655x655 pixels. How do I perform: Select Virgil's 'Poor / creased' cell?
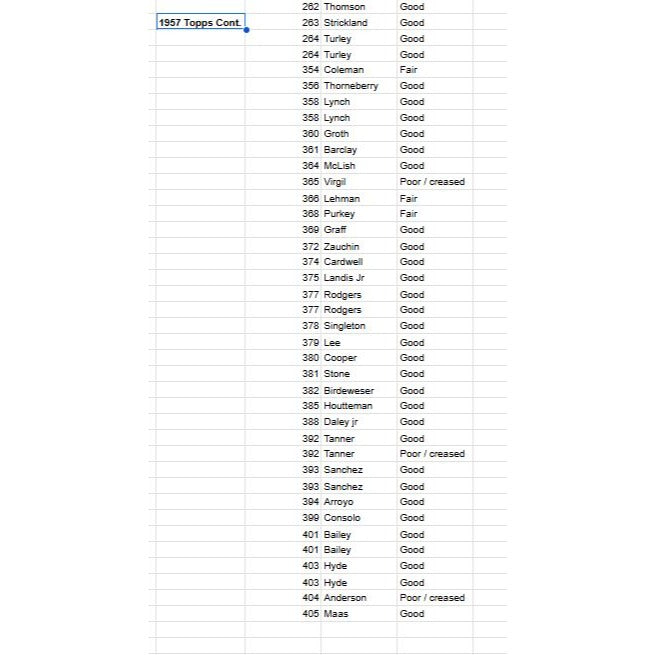tap(432, 182)
